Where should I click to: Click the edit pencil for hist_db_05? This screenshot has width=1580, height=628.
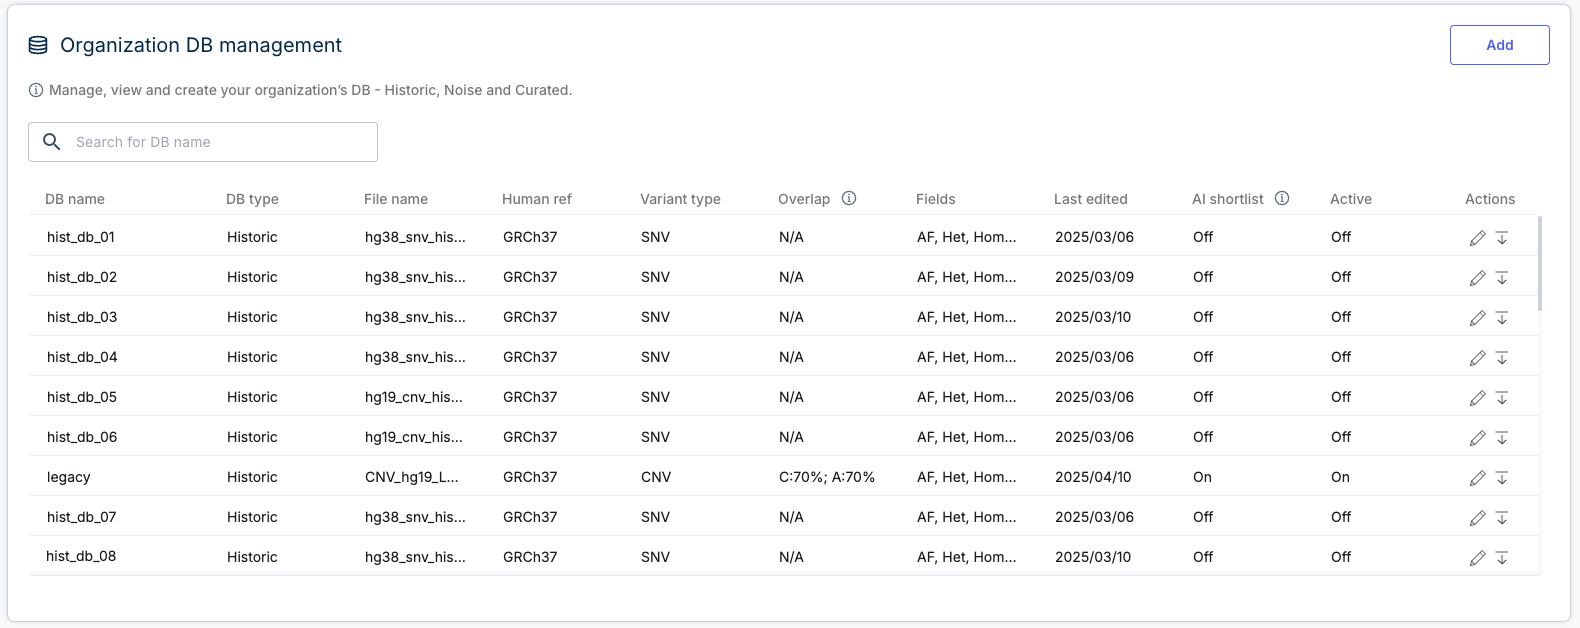click(x=1477, y=398)
